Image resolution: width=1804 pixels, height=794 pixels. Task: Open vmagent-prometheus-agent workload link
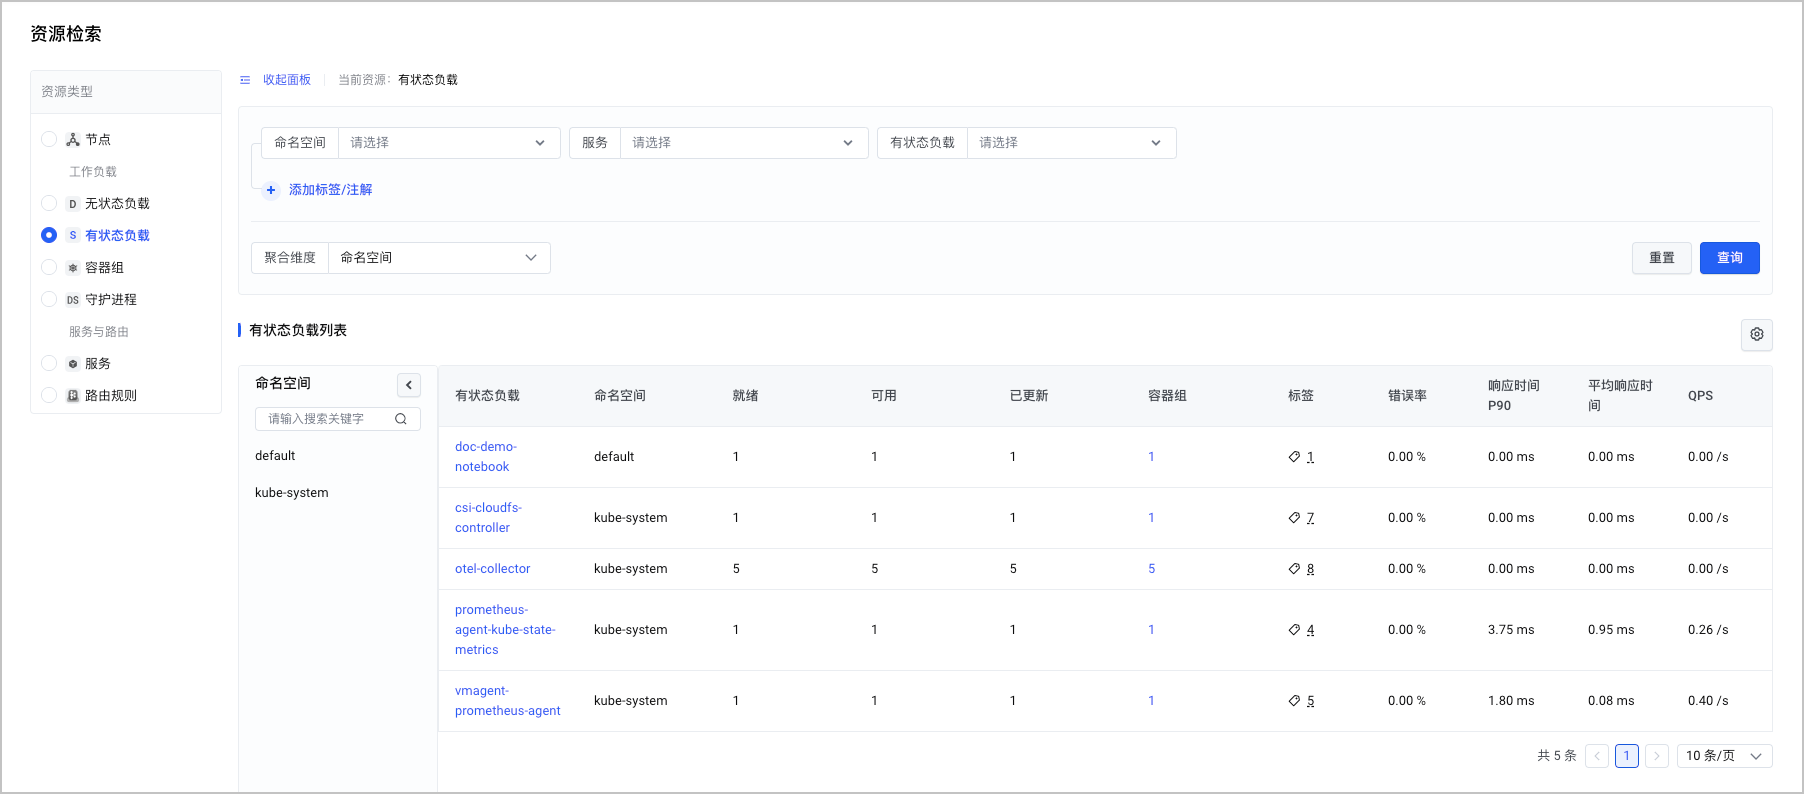(x=508, y=701)
